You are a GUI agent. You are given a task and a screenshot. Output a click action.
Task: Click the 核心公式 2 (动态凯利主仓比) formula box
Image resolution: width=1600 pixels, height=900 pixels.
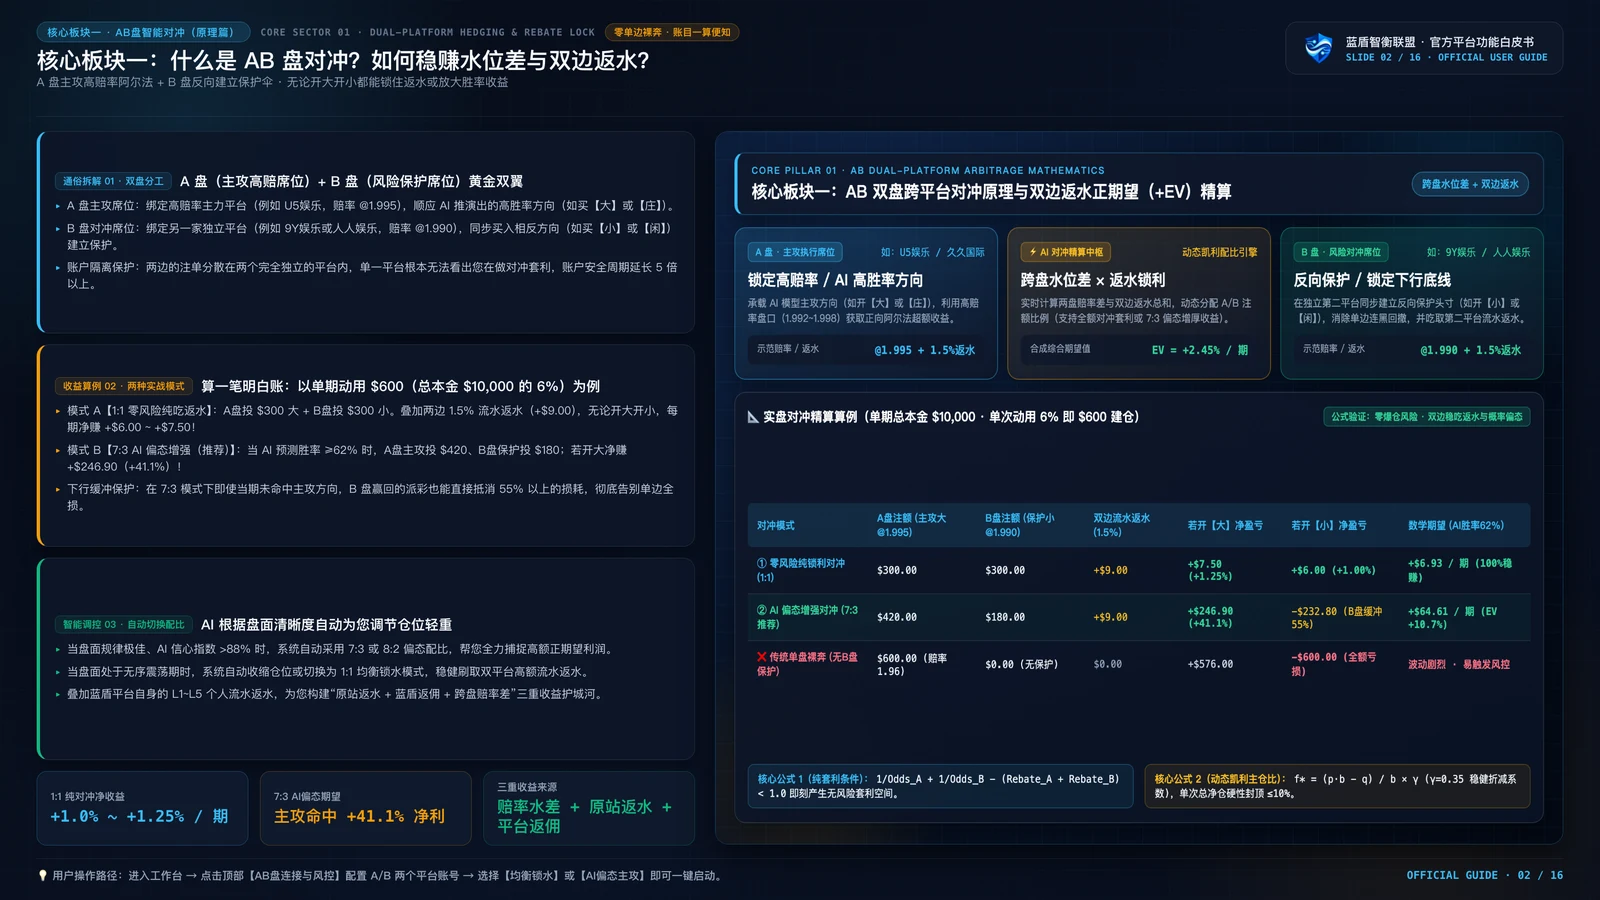(1337, 786)
